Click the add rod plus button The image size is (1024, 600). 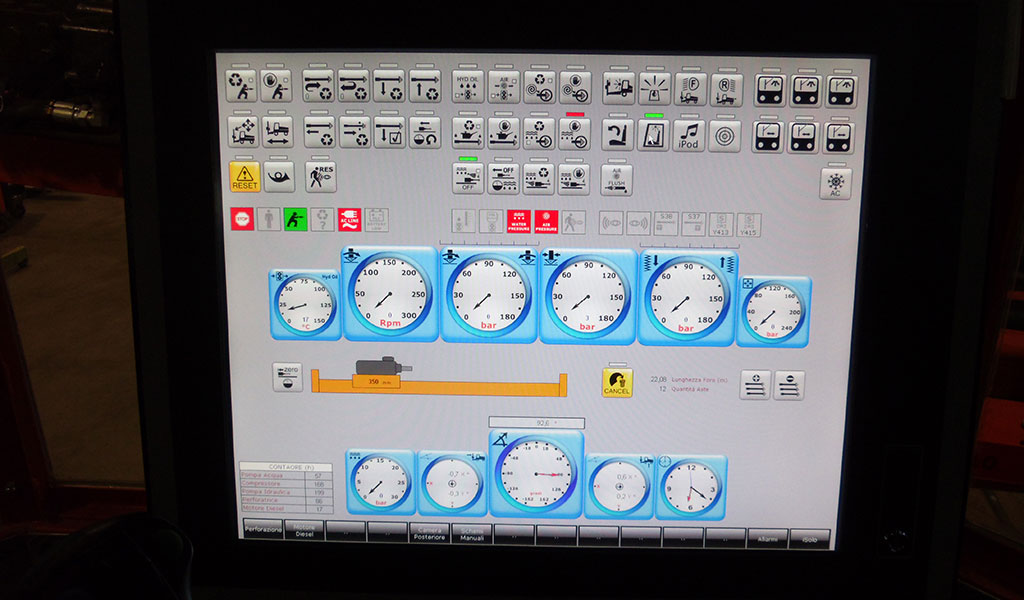point(754,385)
